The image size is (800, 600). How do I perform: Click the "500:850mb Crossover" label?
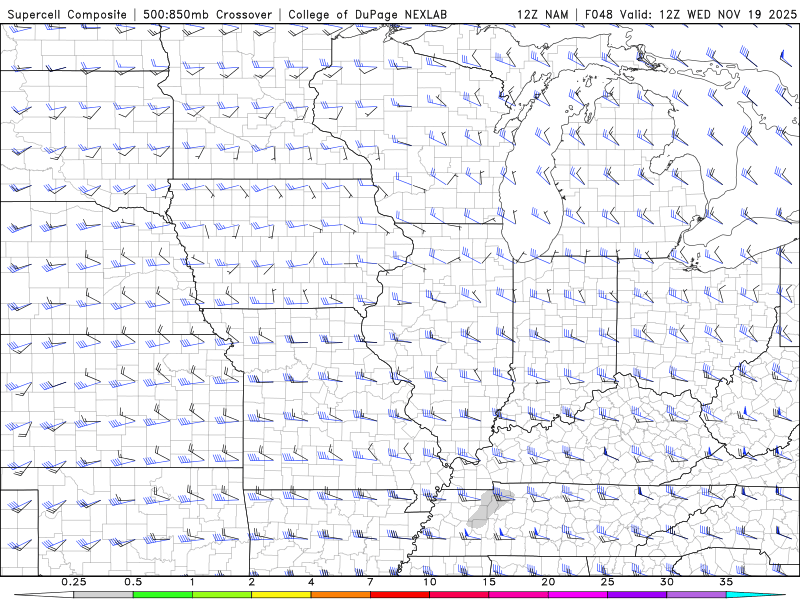pos(207,14)
